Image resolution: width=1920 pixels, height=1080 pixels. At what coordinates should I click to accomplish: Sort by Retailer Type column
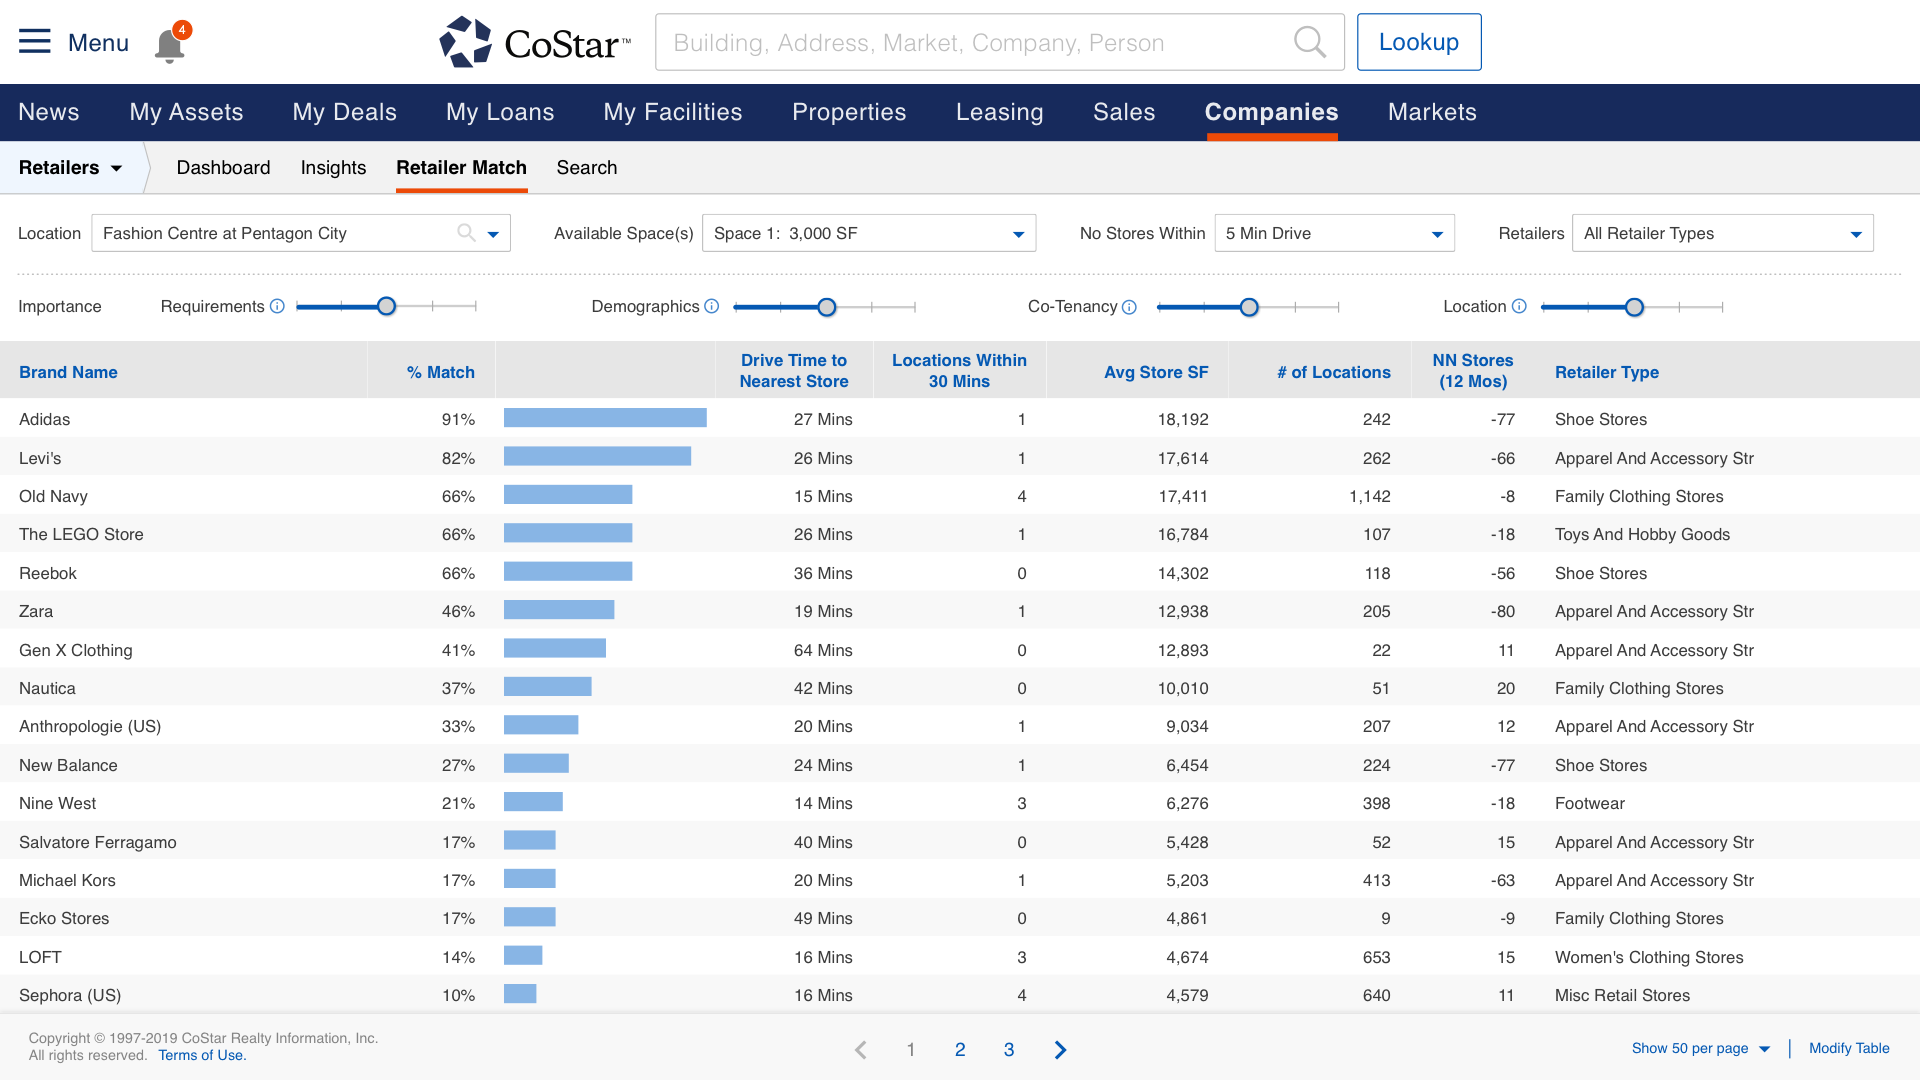pyautogui.click(x=1606, y=372)
